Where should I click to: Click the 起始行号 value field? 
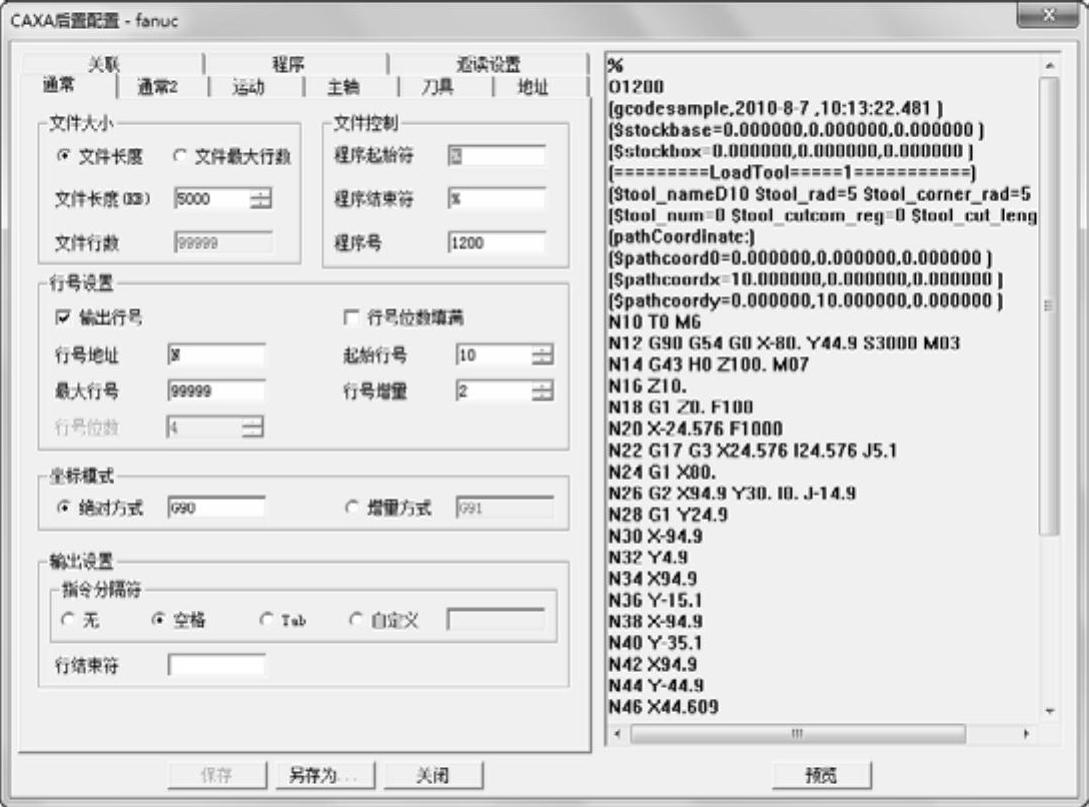(494, 356)
